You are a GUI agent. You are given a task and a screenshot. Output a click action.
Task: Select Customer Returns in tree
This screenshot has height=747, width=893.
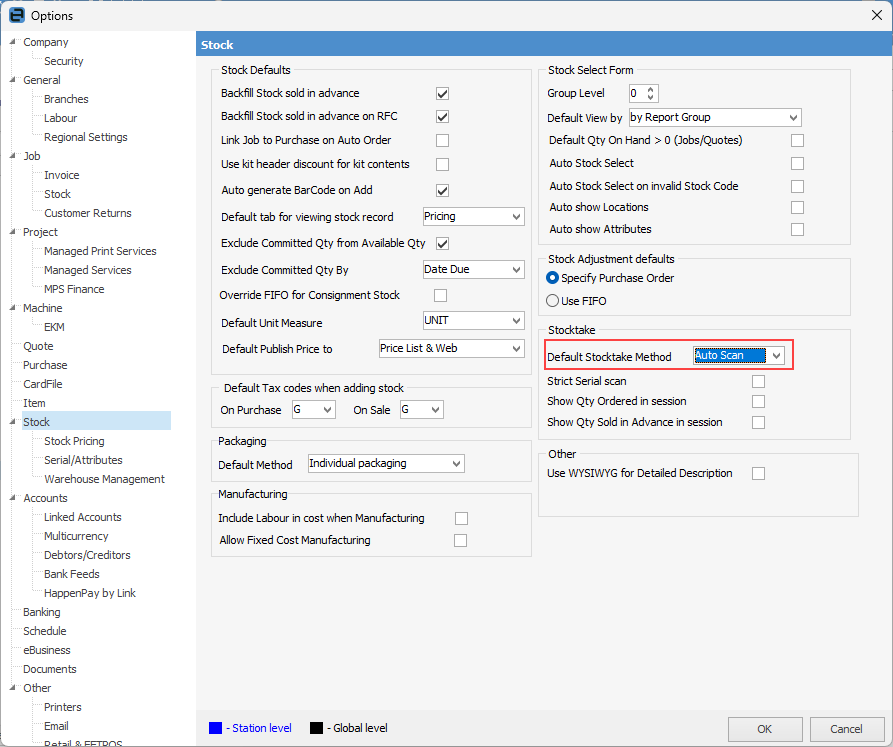88,213
